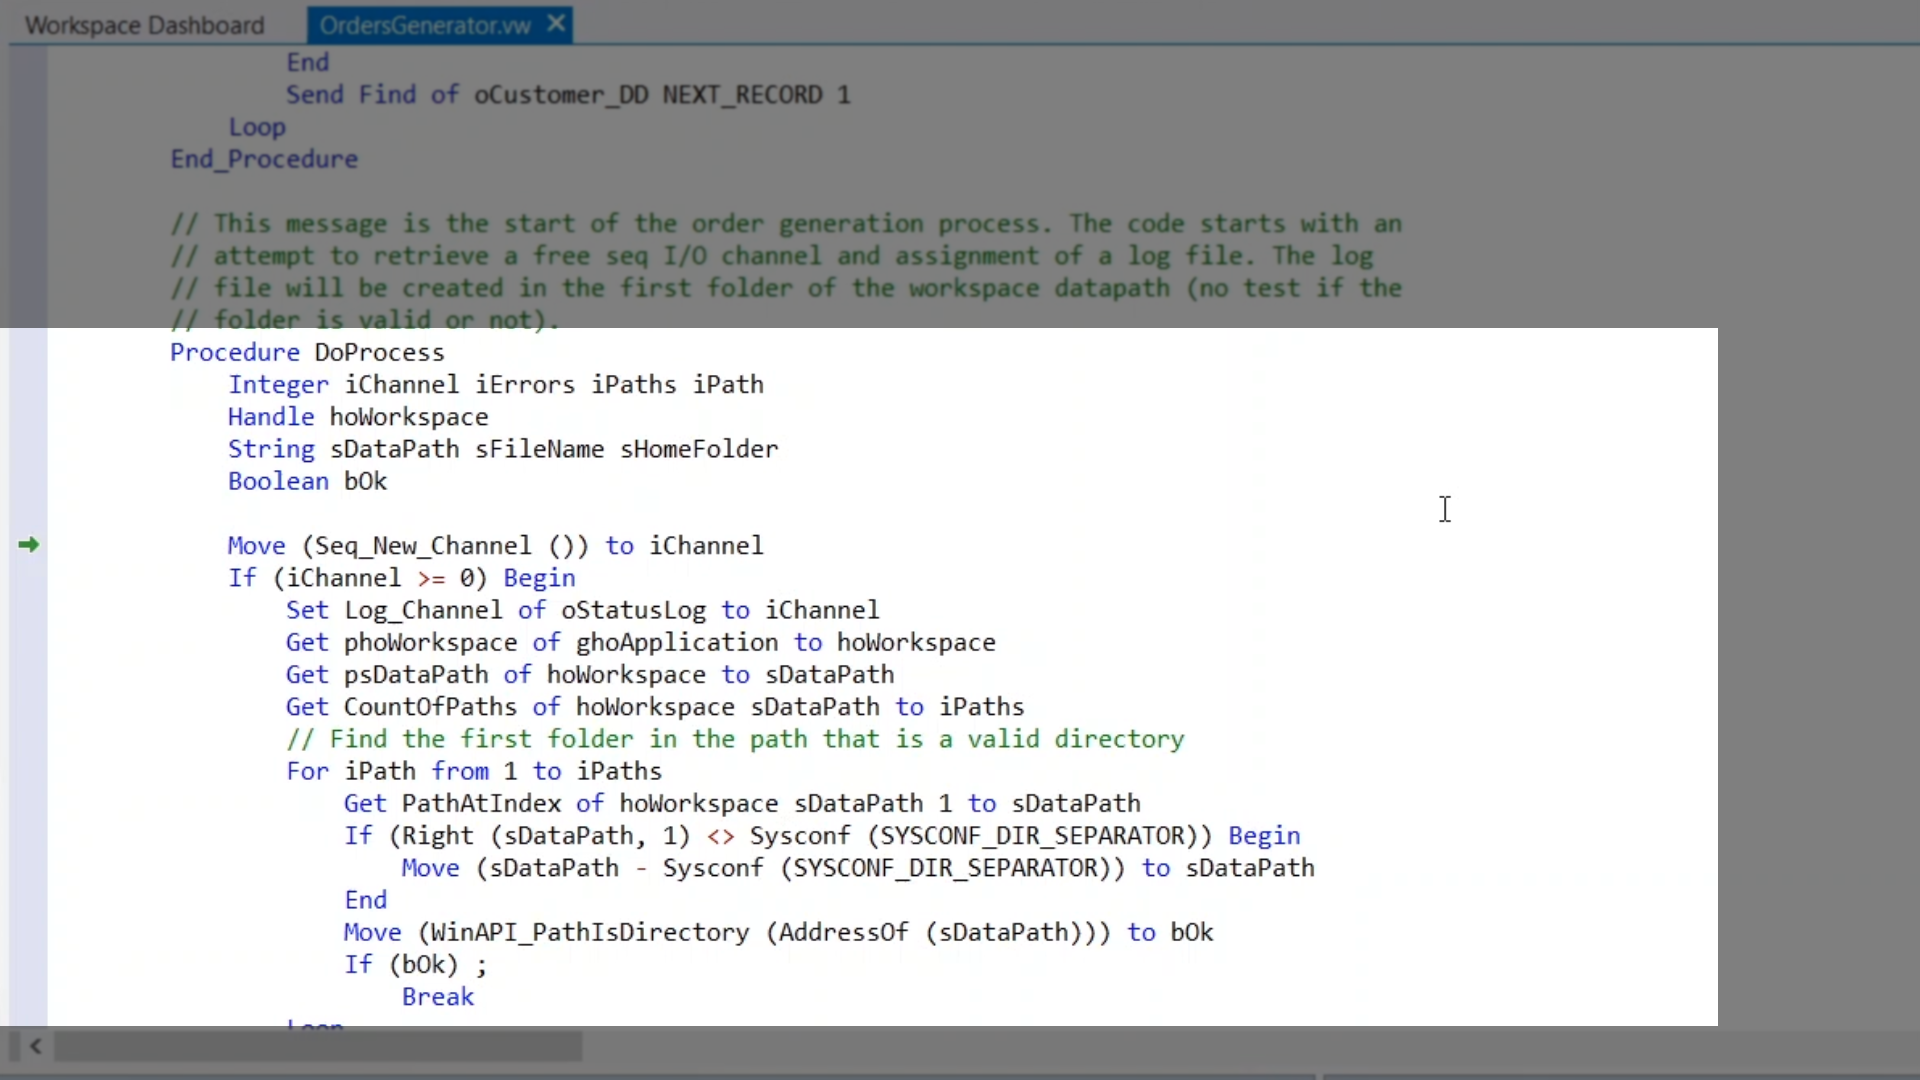Click the WinAPI_PathIsDirectory call
The height and width of the screenshot is (1080, 1920).
tap(589, 933)
